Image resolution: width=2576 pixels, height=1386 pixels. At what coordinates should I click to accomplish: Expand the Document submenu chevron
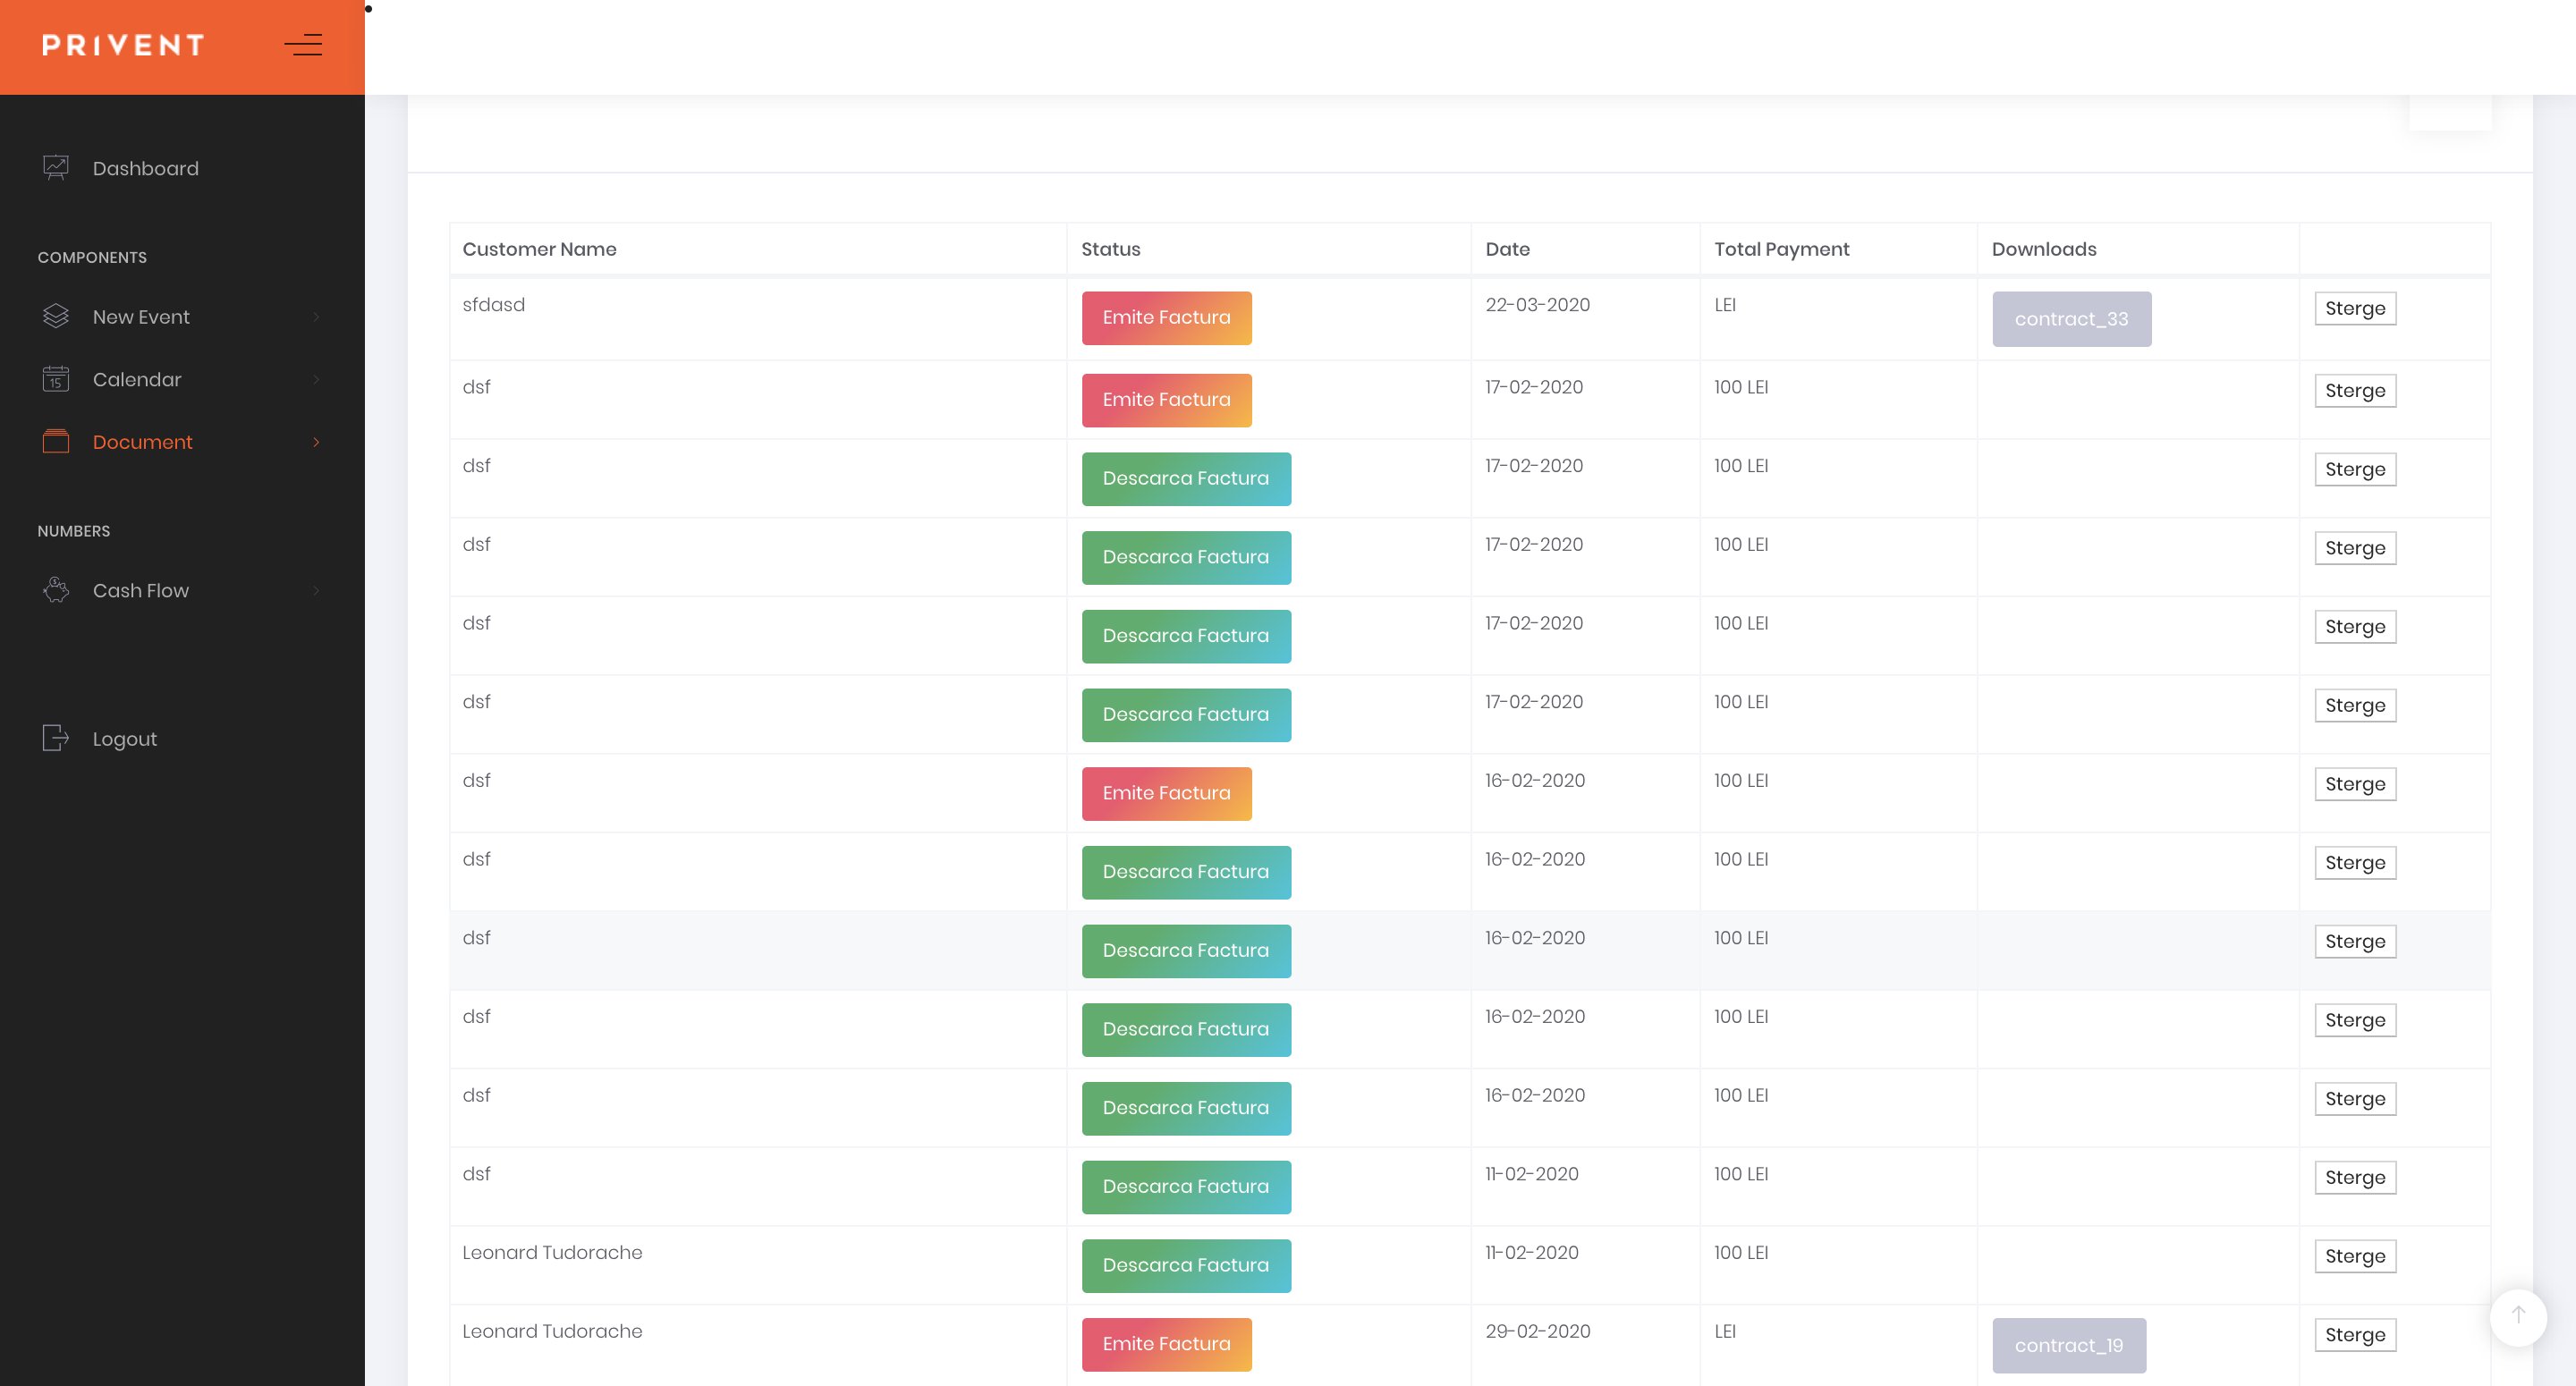click(316, 442)
